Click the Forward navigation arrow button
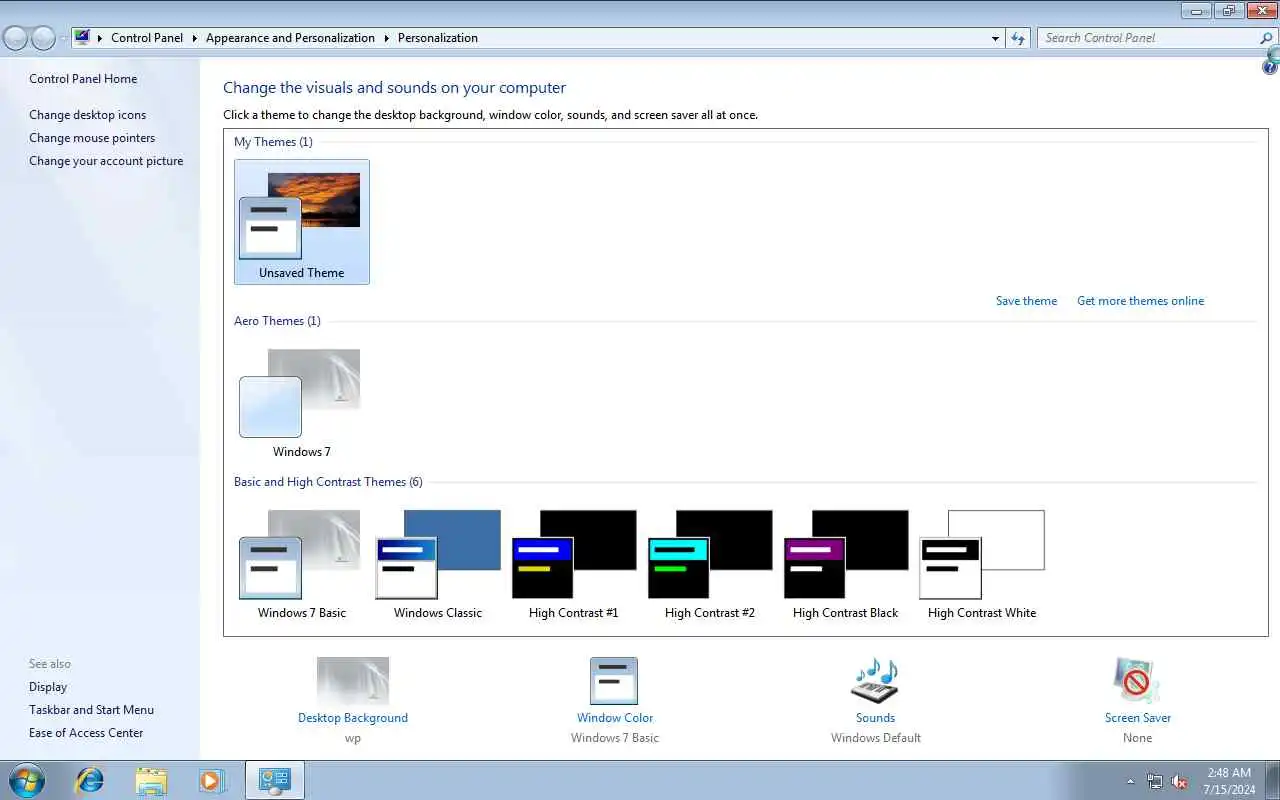This screenshot has height=800, width=1280. [x=43, y=38]
